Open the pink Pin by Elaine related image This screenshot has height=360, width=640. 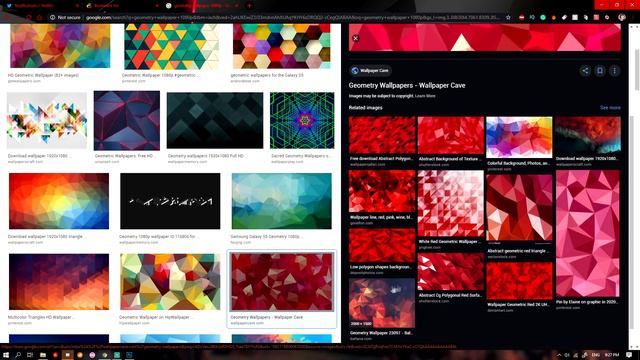click(x=588, y=233)
